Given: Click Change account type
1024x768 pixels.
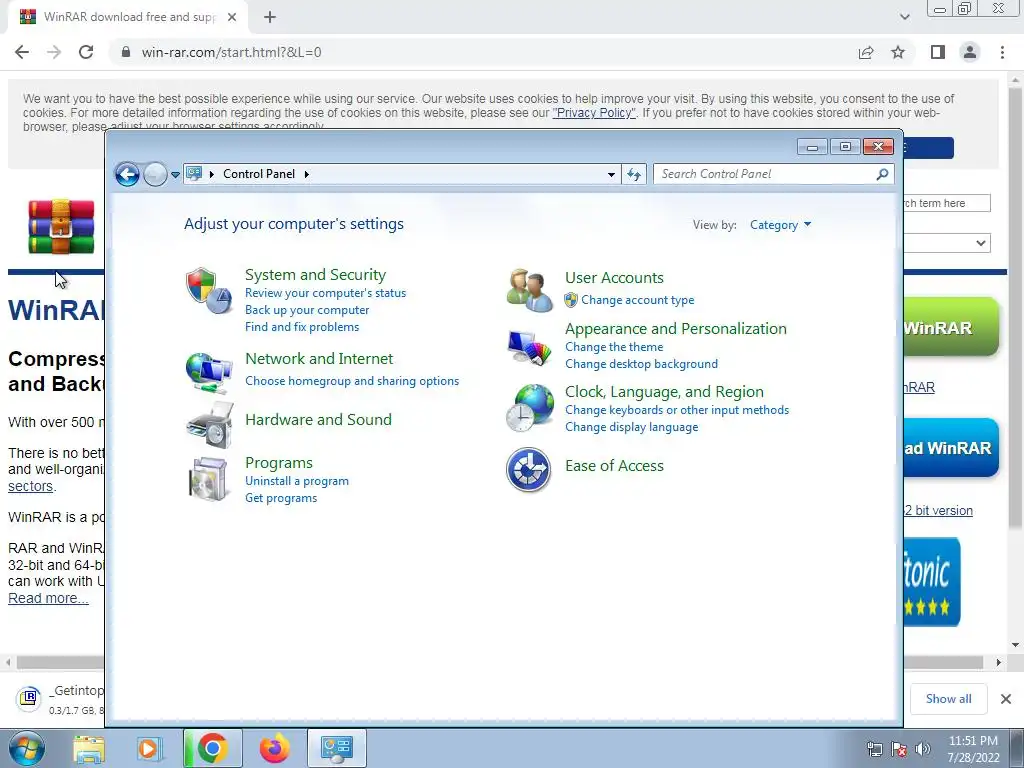Looking at the screenshot, I should 637,300.
